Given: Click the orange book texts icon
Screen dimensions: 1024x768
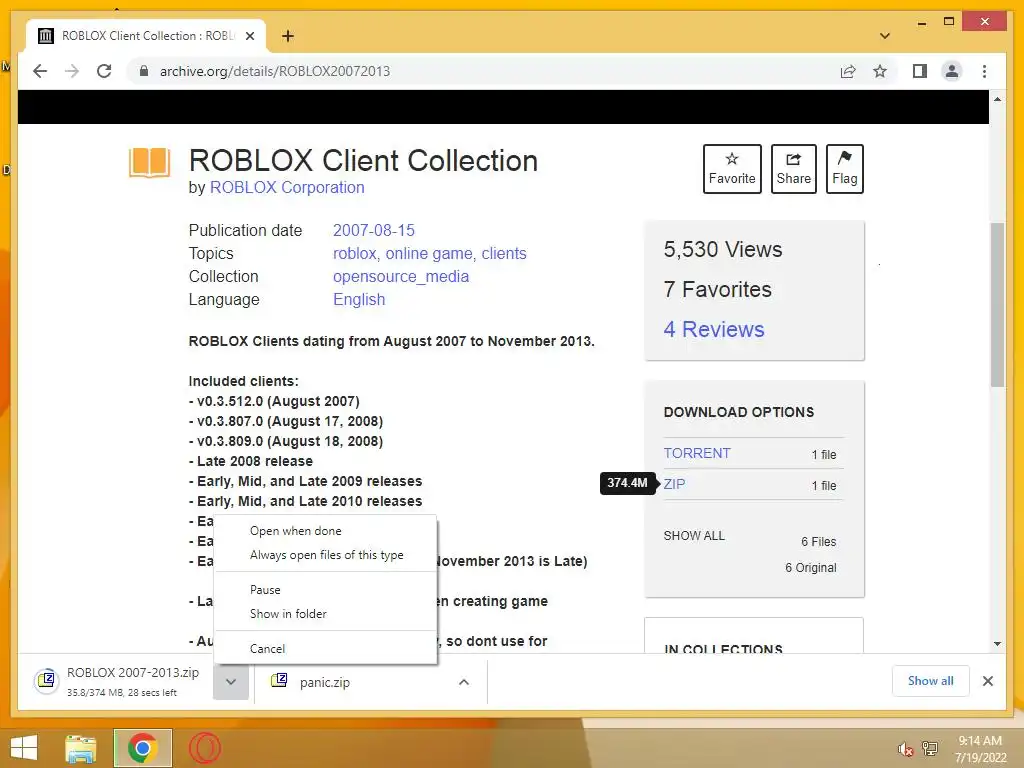Looking at the screenshot, I should click(150, 163).
